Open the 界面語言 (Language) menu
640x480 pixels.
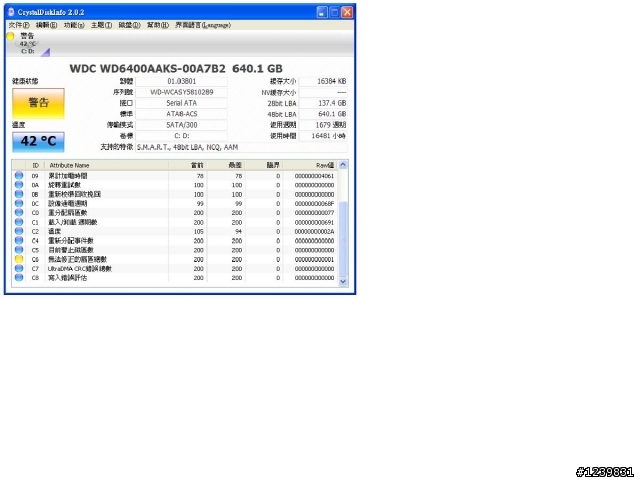click(203, 25)
